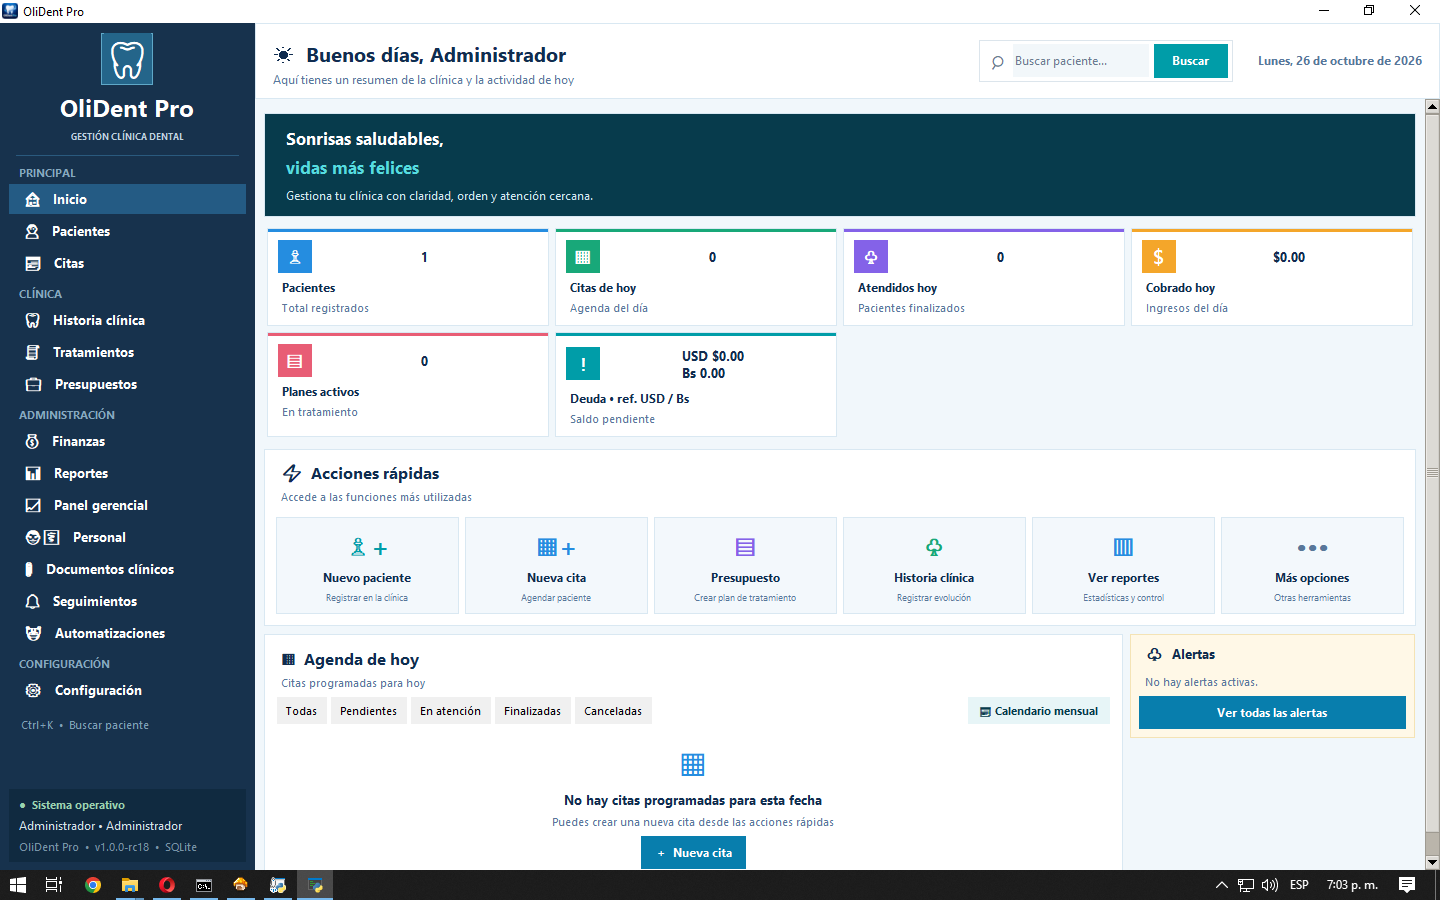
Task: Click in the Buscar paciente search field
Action: tap(1082, 61)
